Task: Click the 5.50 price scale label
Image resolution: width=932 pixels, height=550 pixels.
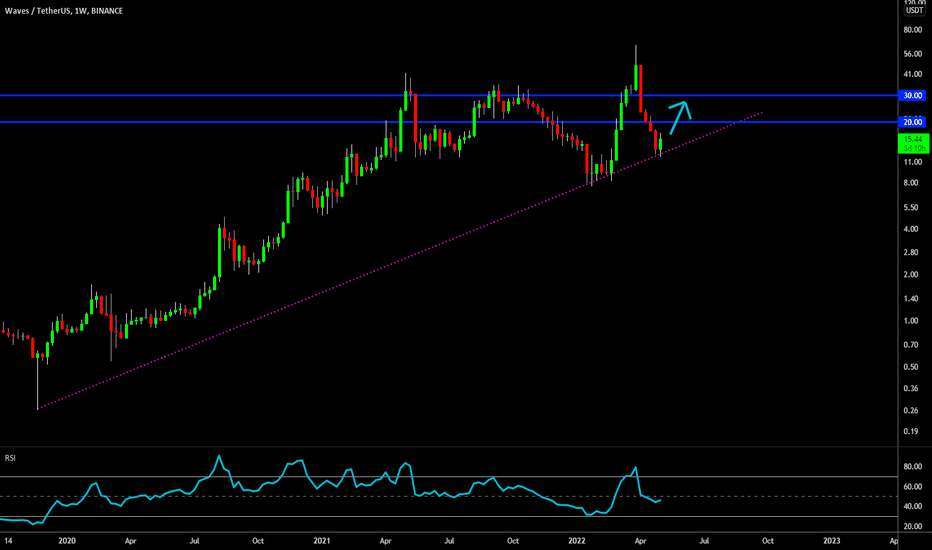Action: 911,208
